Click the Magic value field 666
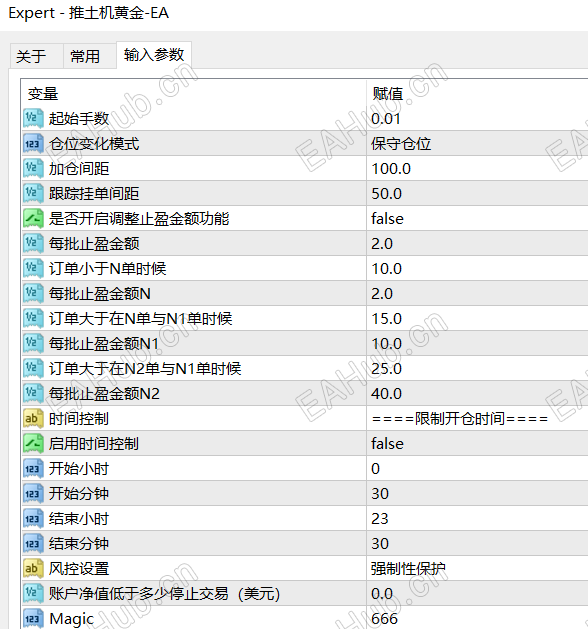The height and width of the screenshot is (629, 588). click(x=477, y=618)
